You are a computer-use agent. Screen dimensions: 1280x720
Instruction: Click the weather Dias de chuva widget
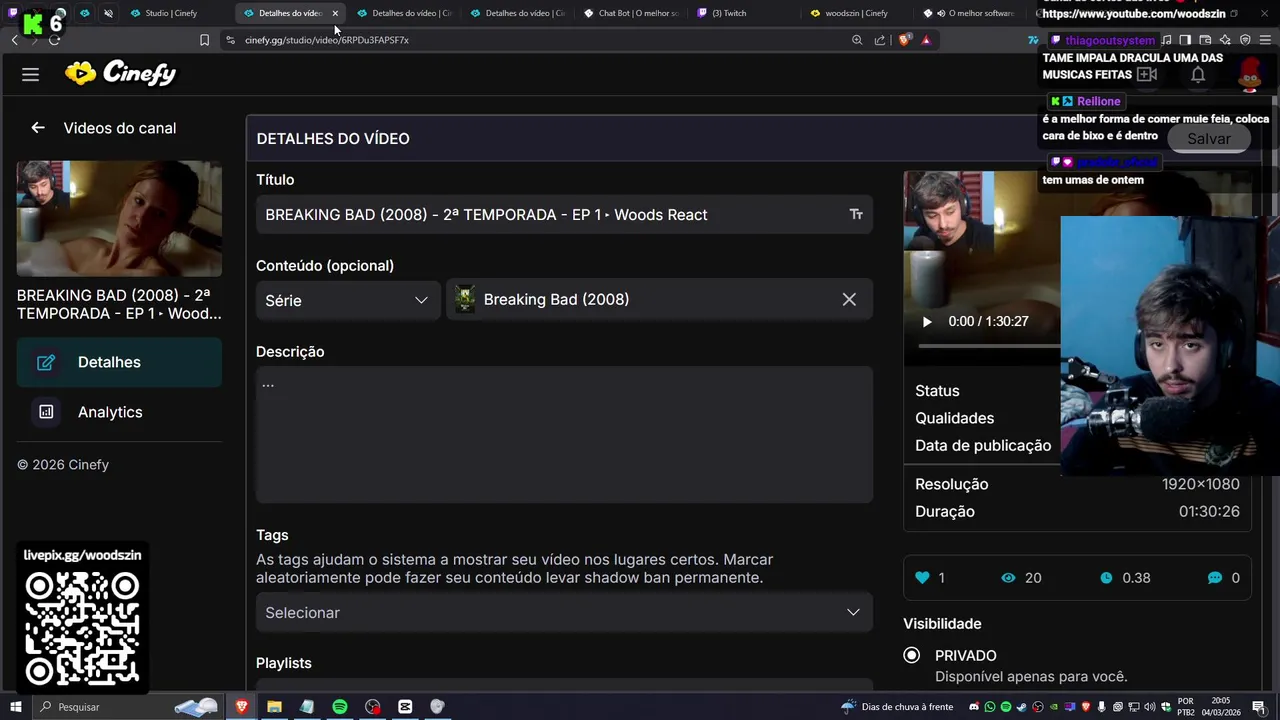(897, 707)
